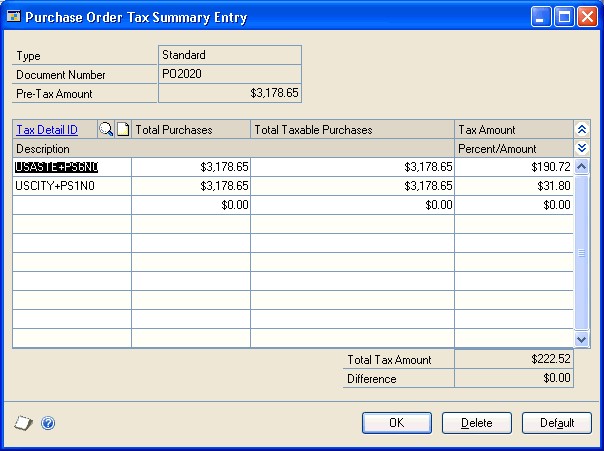Maximize the Purchase Order Tax Summary window

click(564, 17)
